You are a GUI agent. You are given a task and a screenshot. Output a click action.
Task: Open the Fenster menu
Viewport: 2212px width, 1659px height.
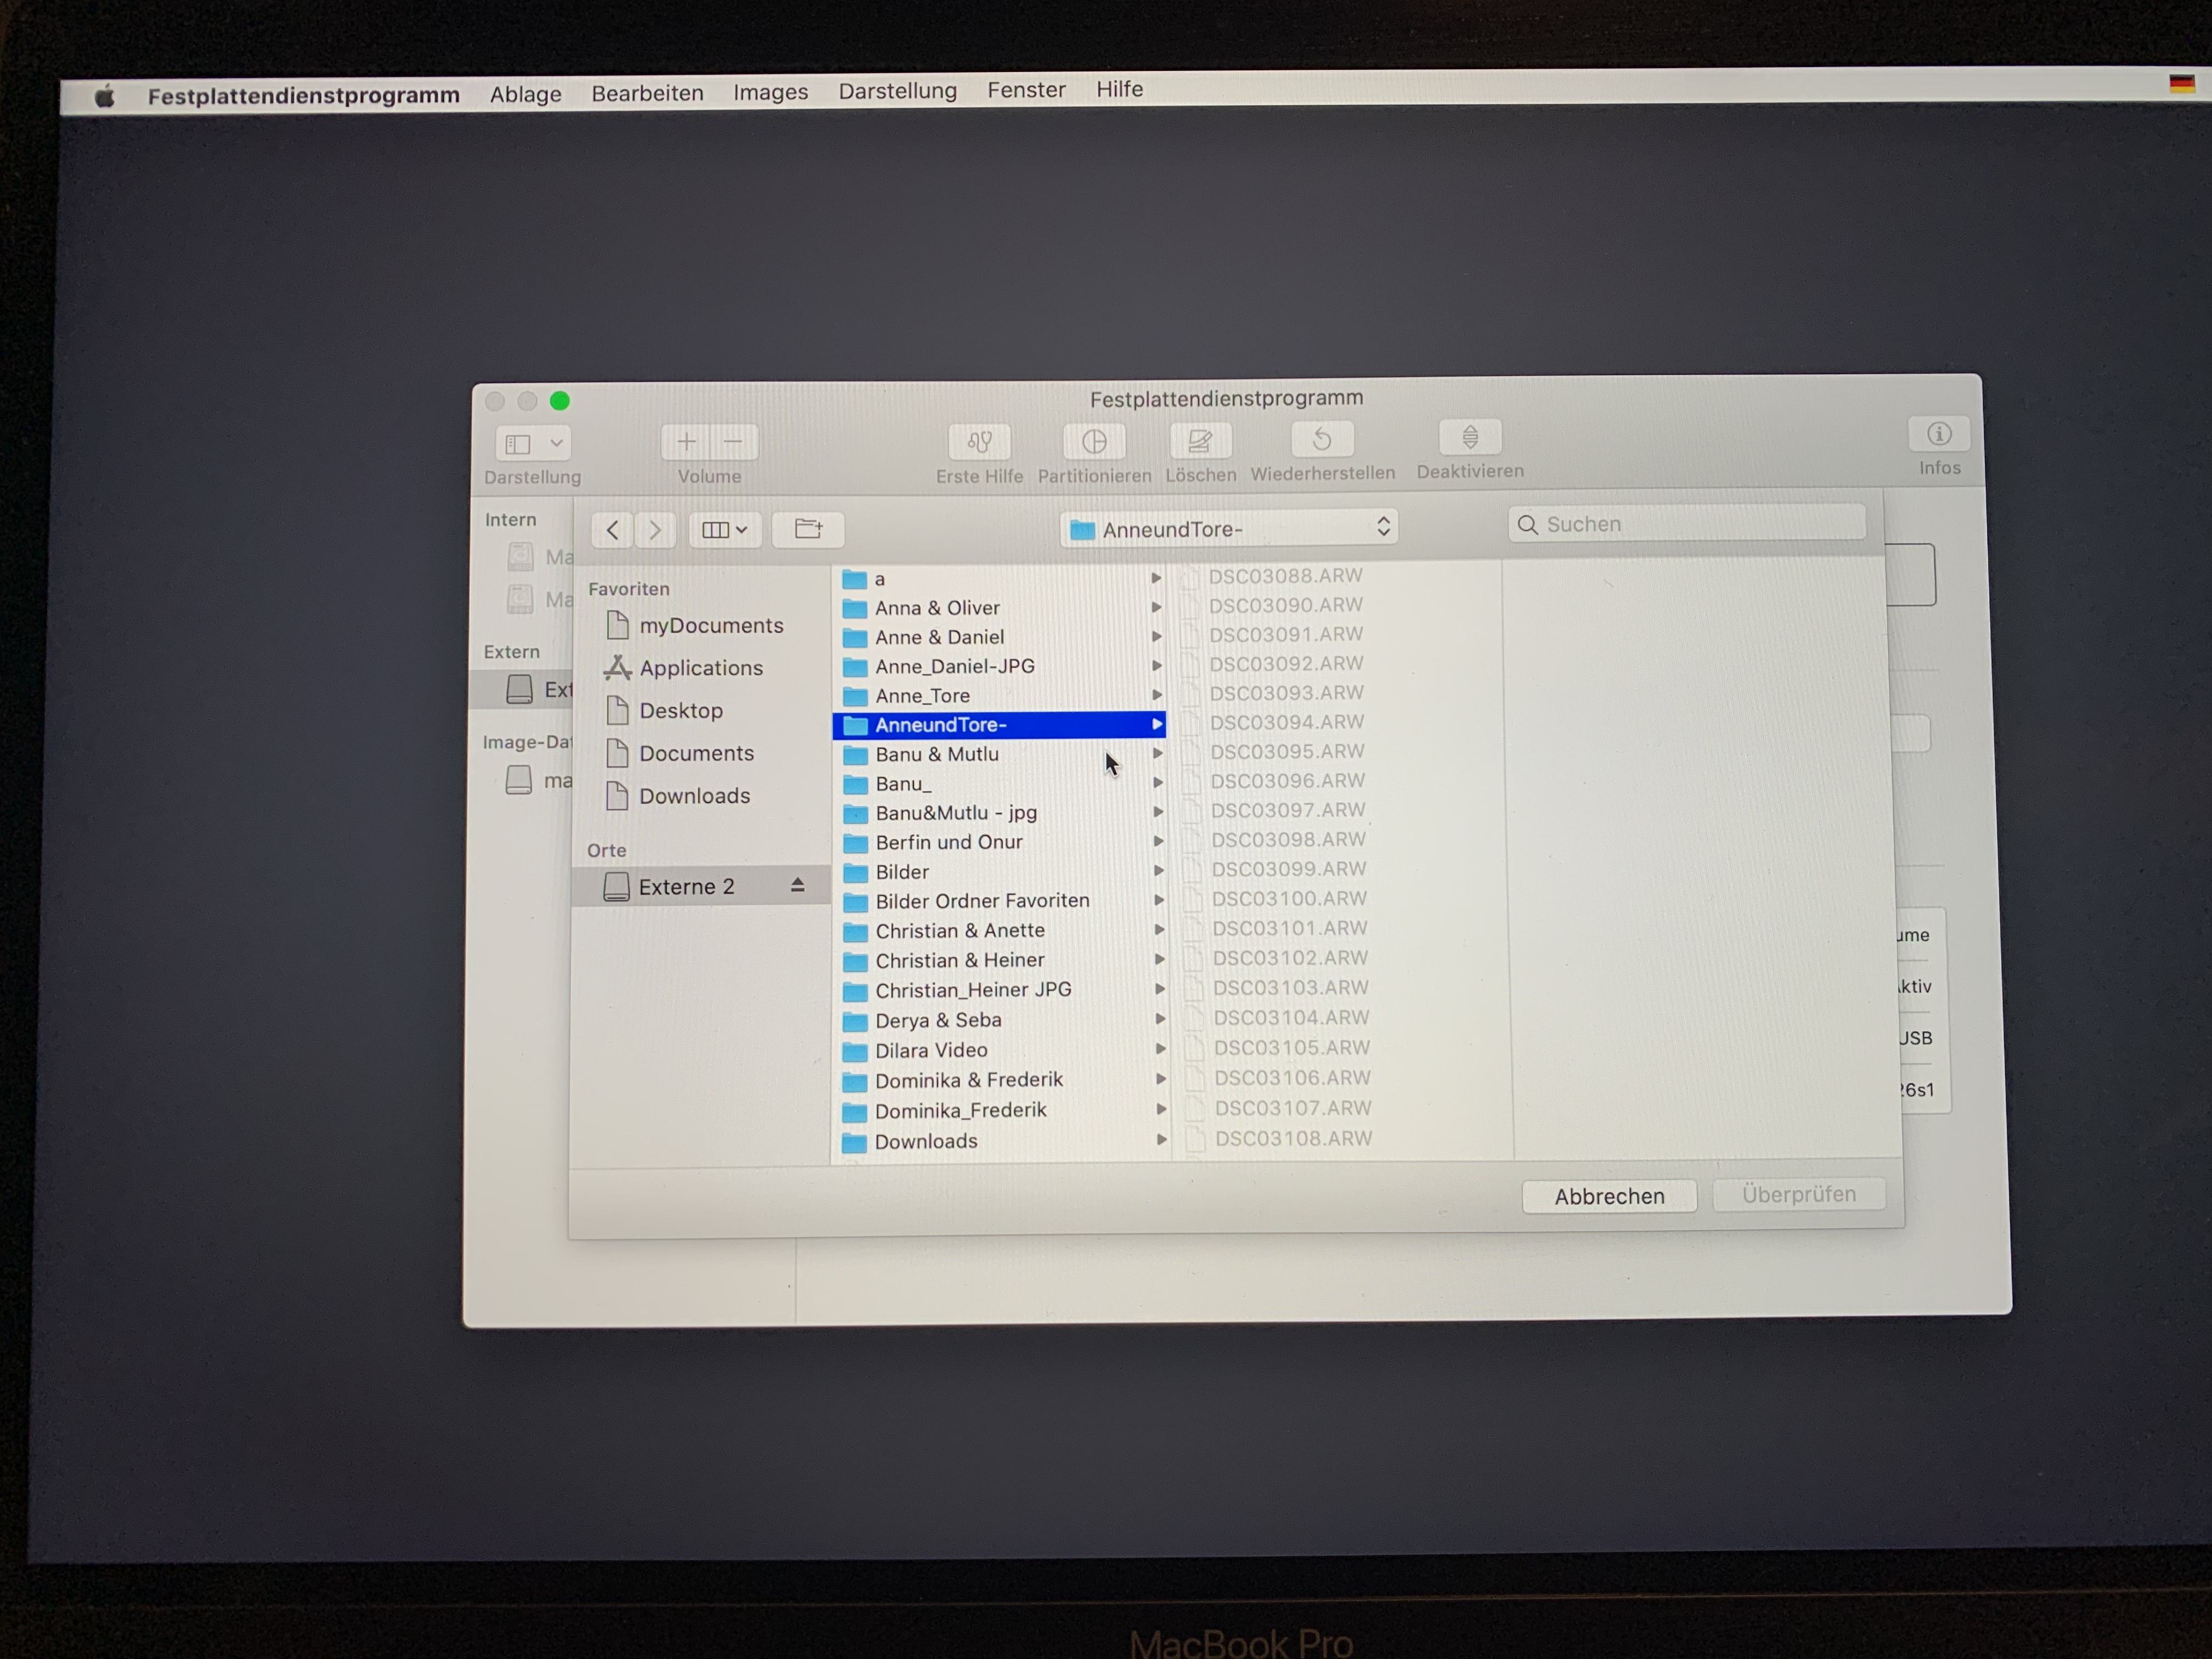pos(1026,90)
